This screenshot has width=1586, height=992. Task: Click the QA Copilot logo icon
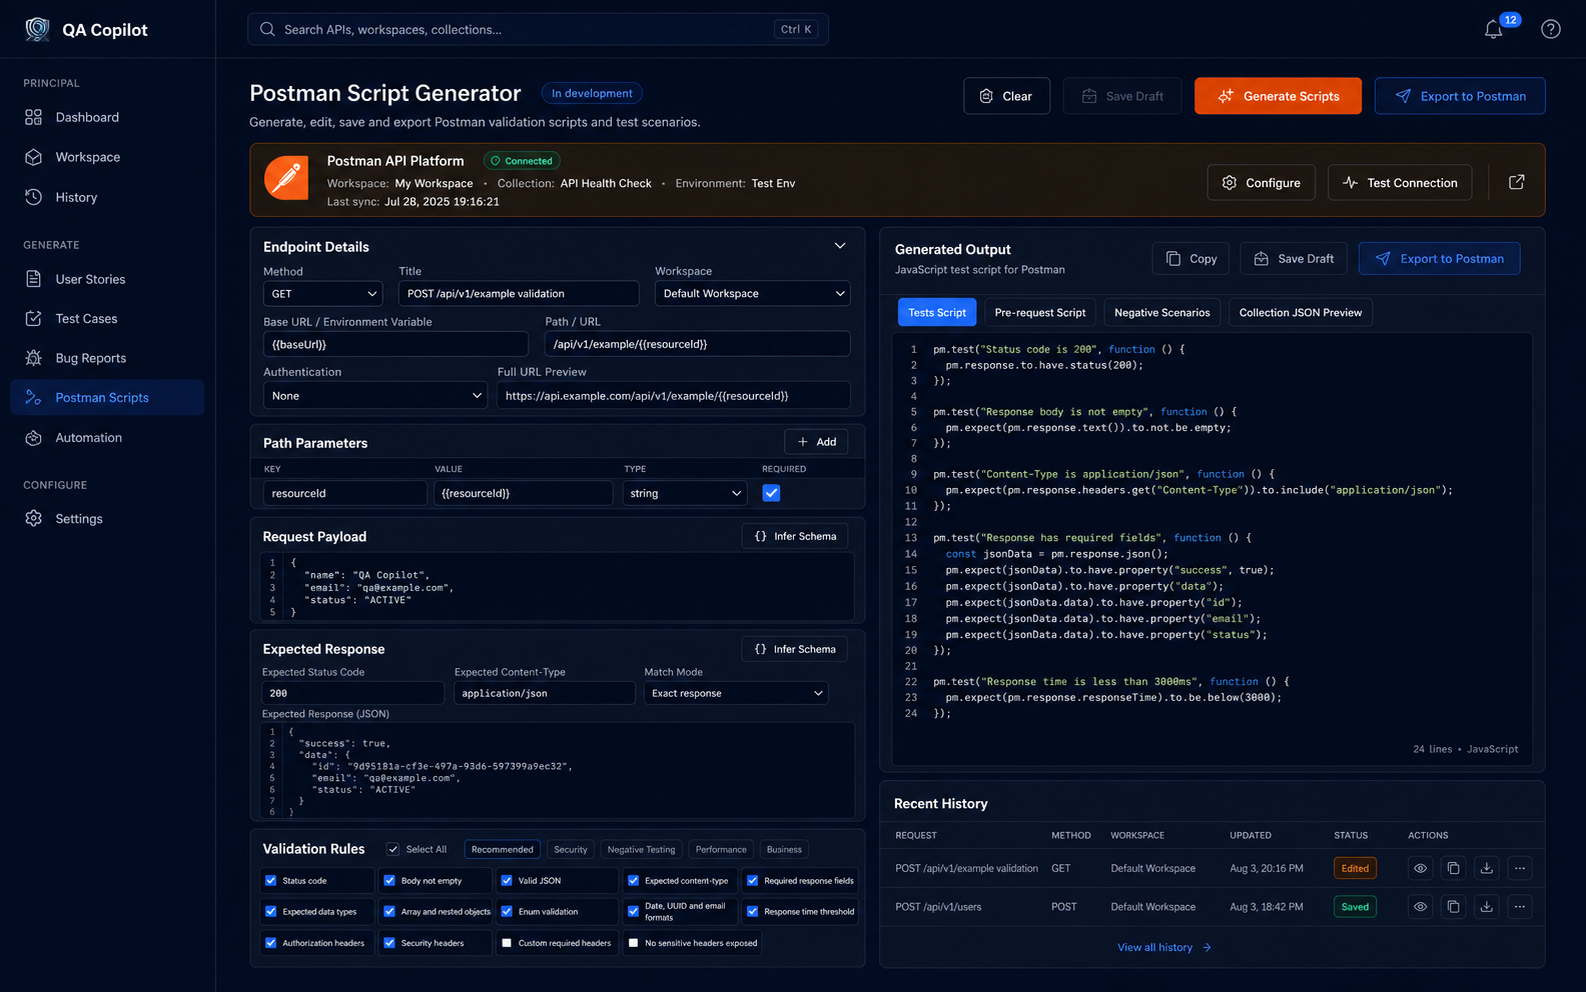tap(37, 29)
